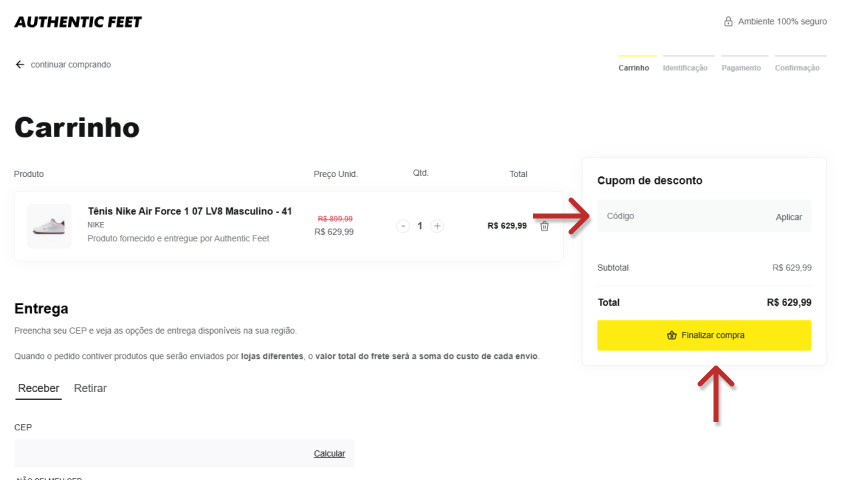Click the Entrega section heading
The image size is (850, 480).
(41, 309)
